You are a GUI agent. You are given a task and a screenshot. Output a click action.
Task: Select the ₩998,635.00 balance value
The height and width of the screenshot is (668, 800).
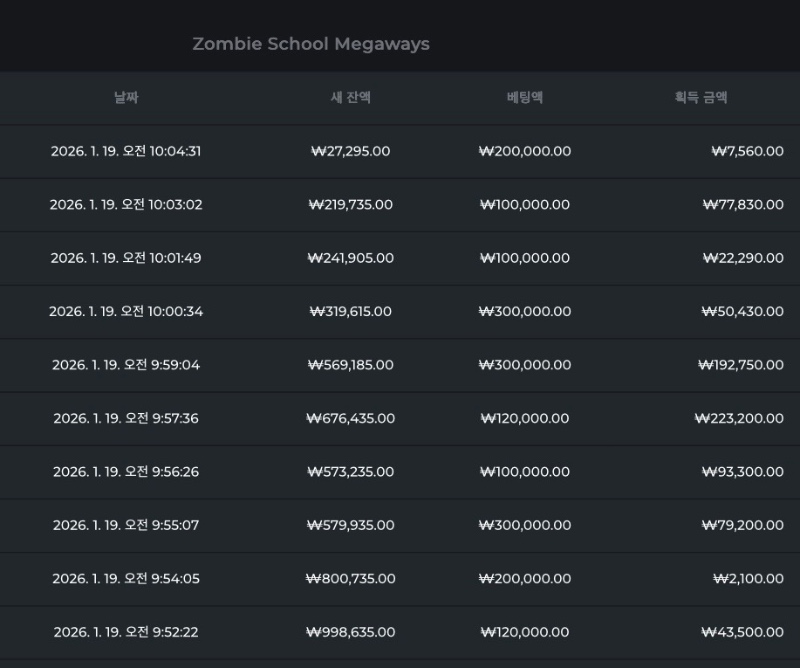coord(351,632)
